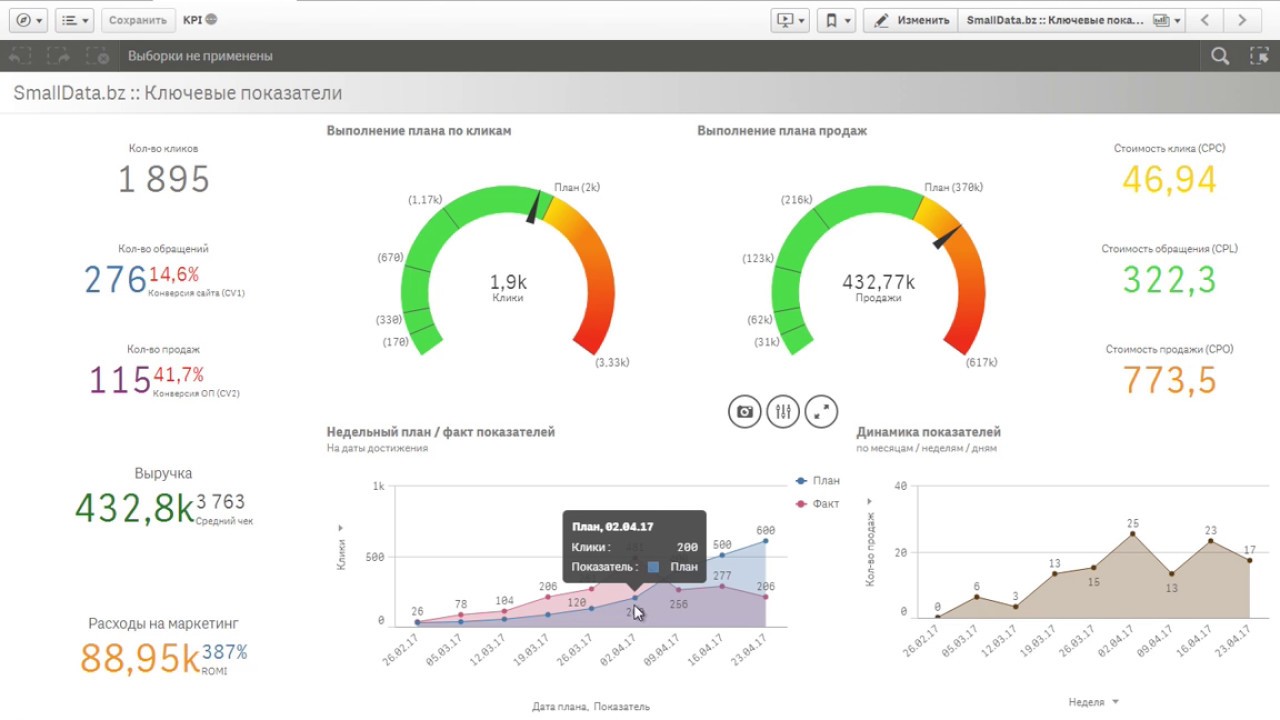
Task: Click the Средний чек 3 763 value
Action: pos(221,502)
